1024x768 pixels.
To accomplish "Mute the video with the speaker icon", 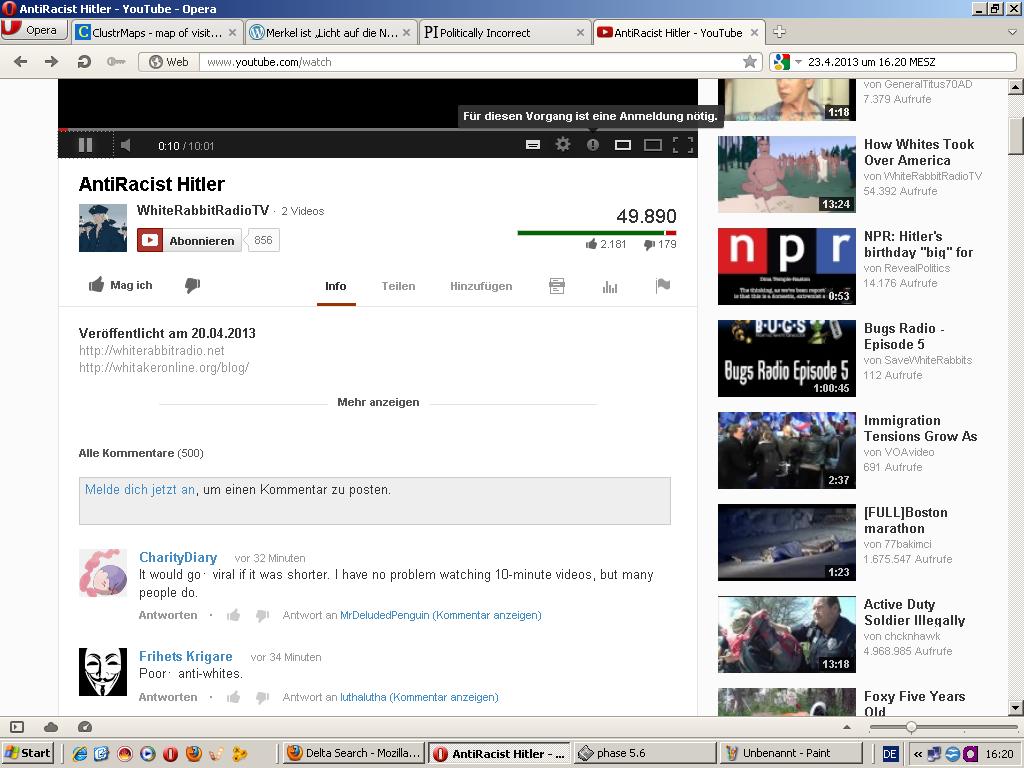I will (x=125, y=145).
